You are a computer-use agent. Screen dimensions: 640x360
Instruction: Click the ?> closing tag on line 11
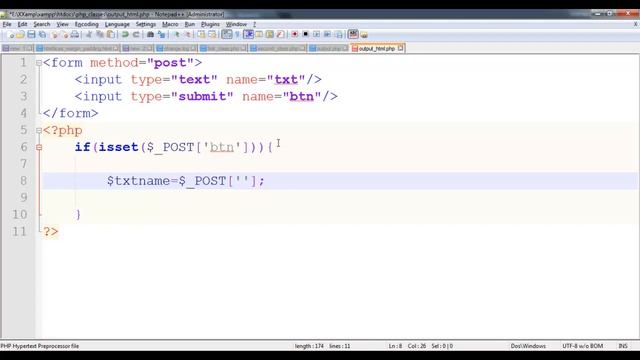click(x=51, y=231)
